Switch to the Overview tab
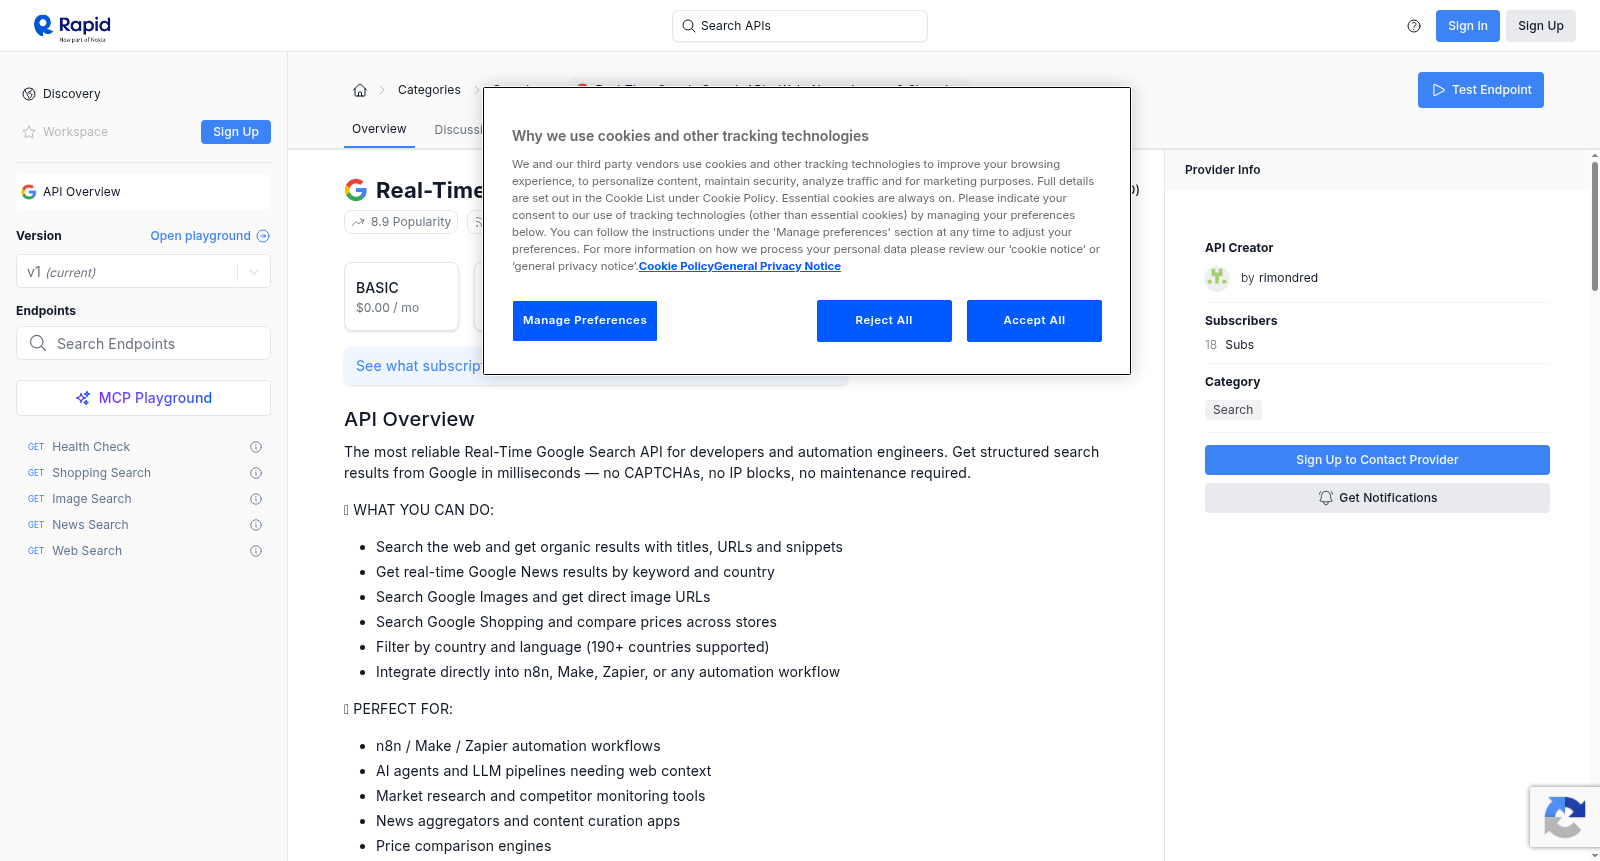1600x861 pixels. coord(379,129)
